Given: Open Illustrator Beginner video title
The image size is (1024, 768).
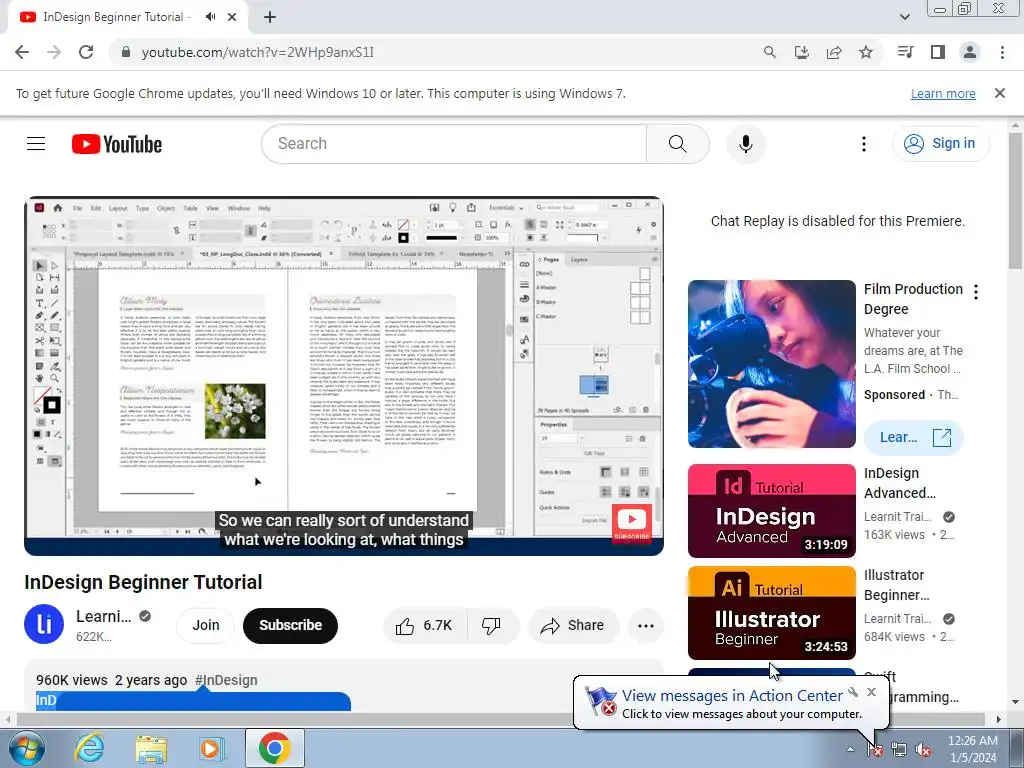Looking at the screenshot, I should 897,584.
